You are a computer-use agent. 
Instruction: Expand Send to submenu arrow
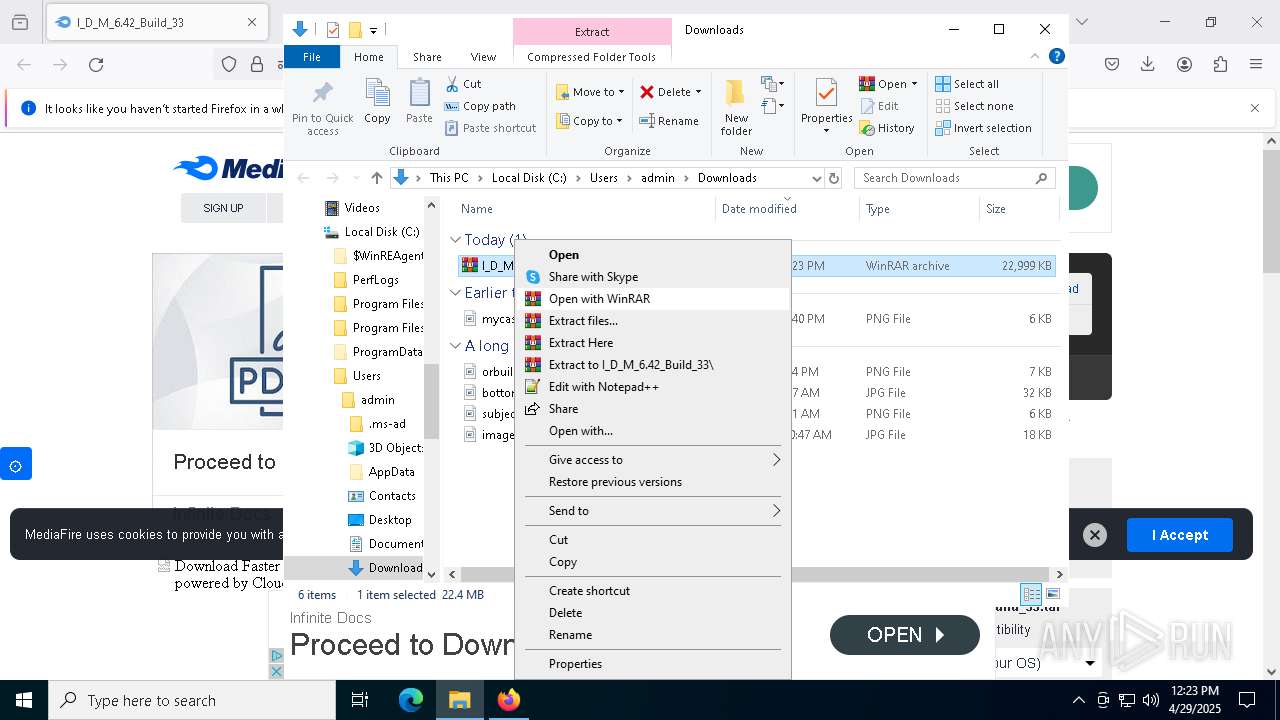(776, 511)
